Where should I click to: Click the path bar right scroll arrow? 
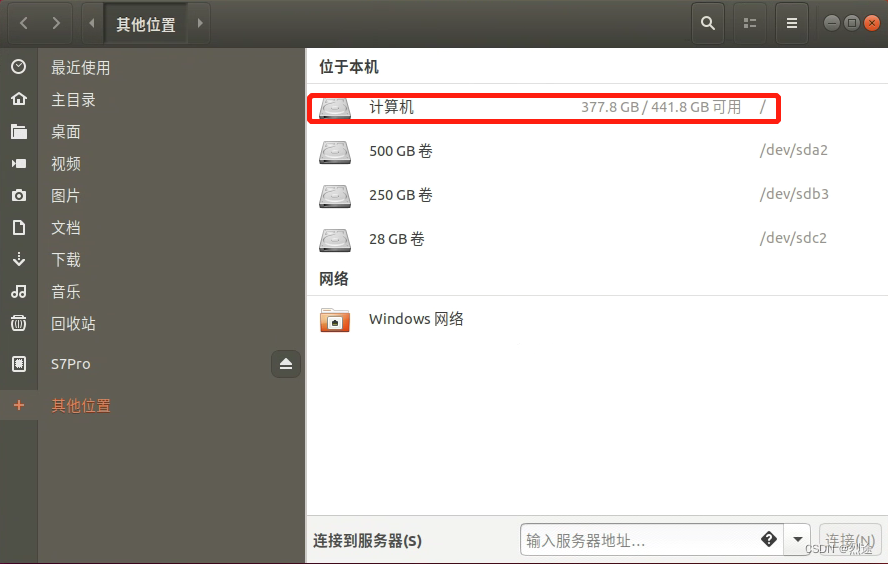pyautogui.click(x=200, y=23)
